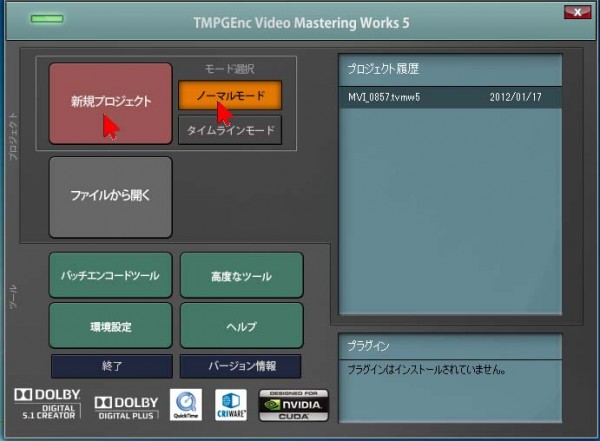Image resolution: width=600 pixels, height=441 pixels.
Task: Click the プラグイン panel header
Action: click(x=450, y=346)
